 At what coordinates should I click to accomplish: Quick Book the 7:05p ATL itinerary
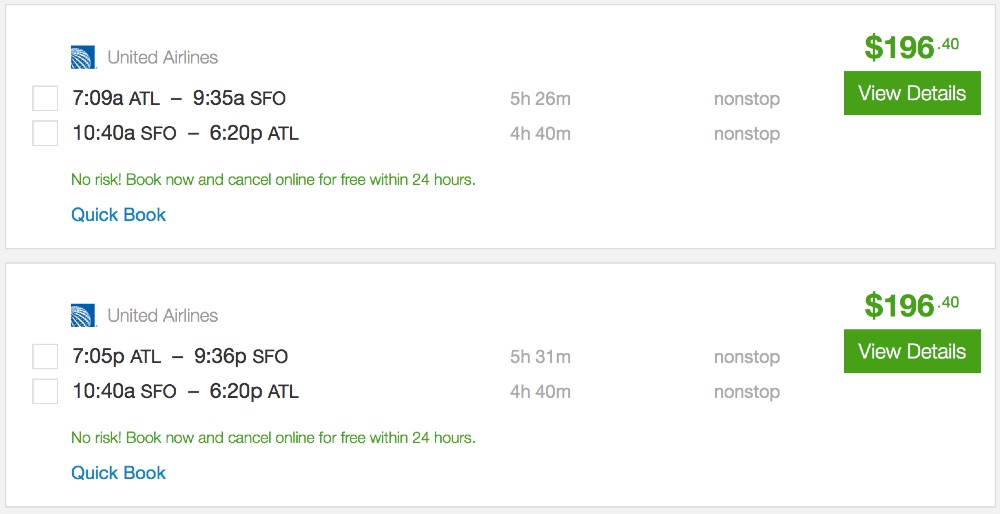click(x=118, y=473)
